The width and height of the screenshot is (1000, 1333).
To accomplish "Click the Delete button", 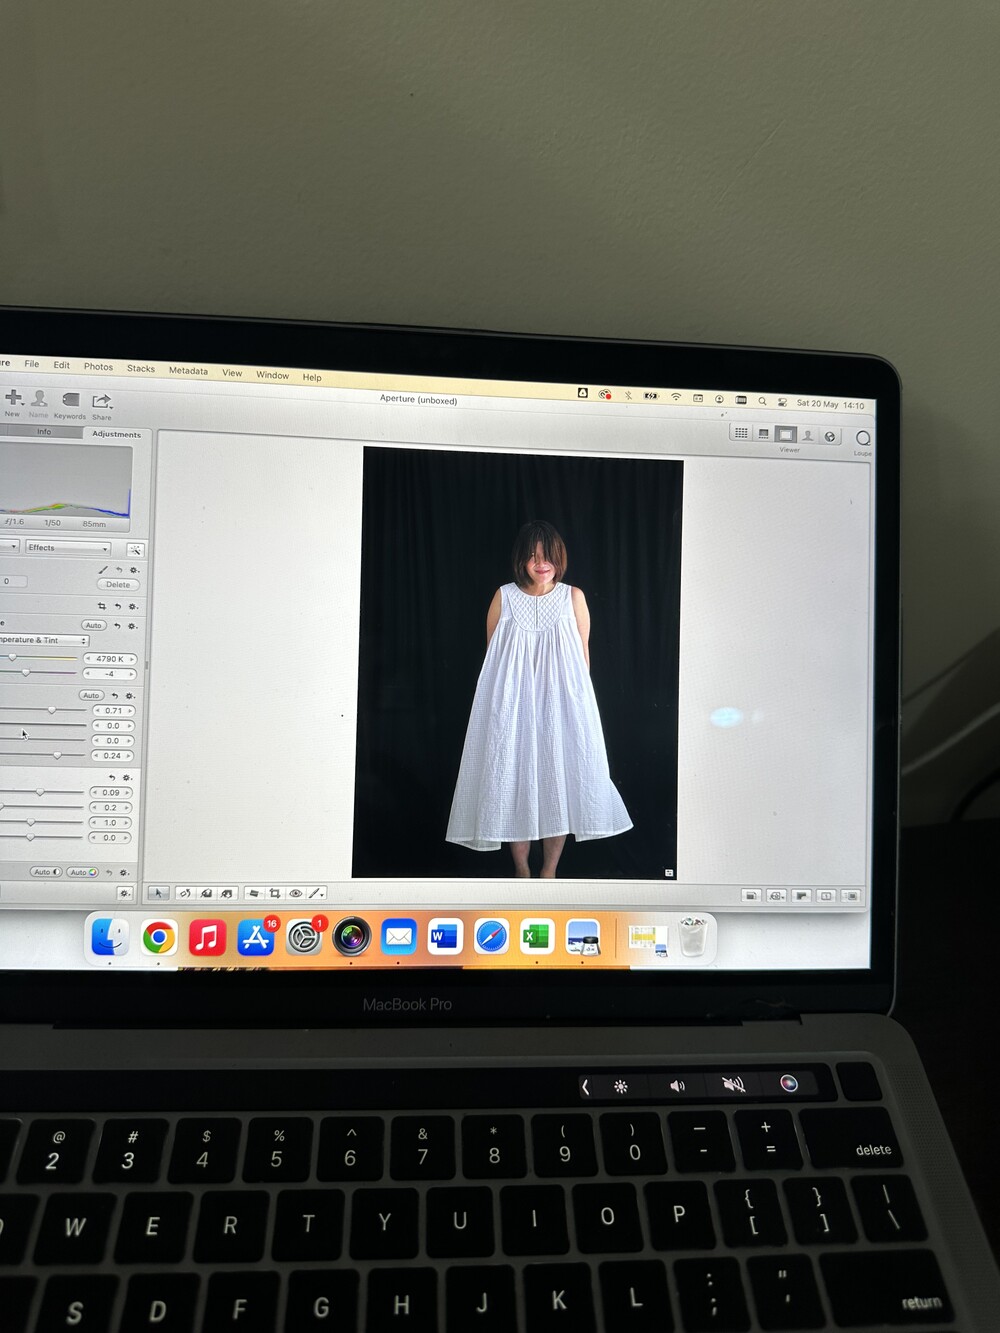I will pyautogui.click(x=118, y=584).
